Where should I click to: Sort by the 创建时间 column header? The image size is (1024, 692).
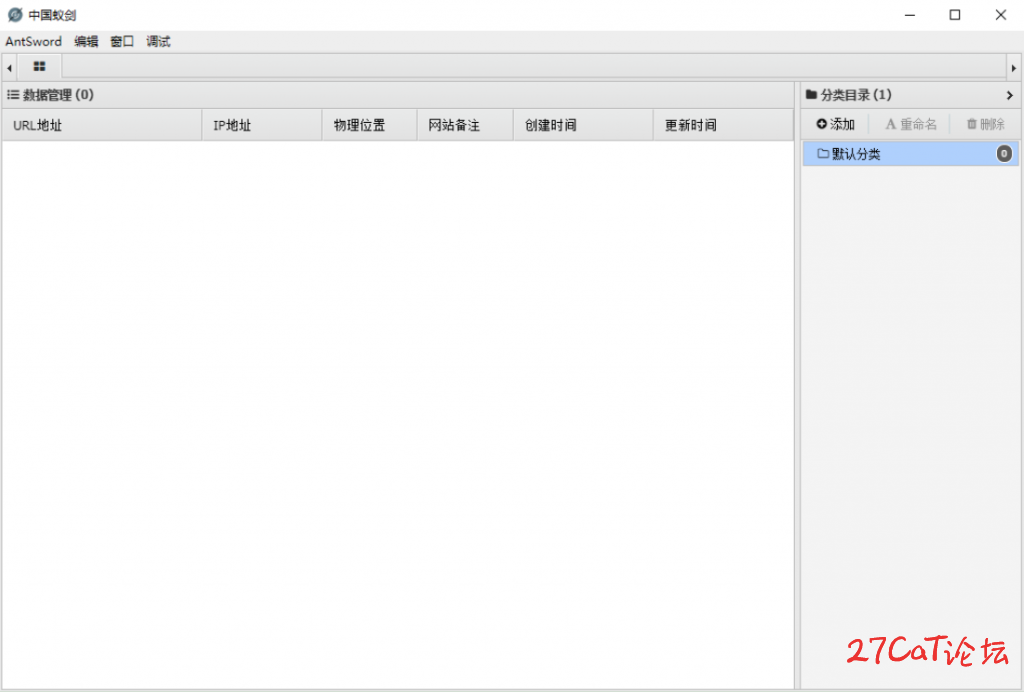tap(583, 125)
